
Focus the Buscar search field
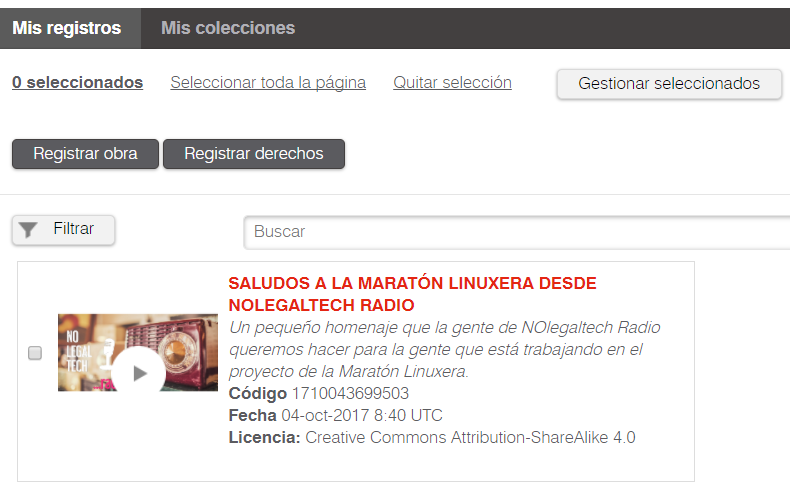pyautogui.click(x=517, y=232)
